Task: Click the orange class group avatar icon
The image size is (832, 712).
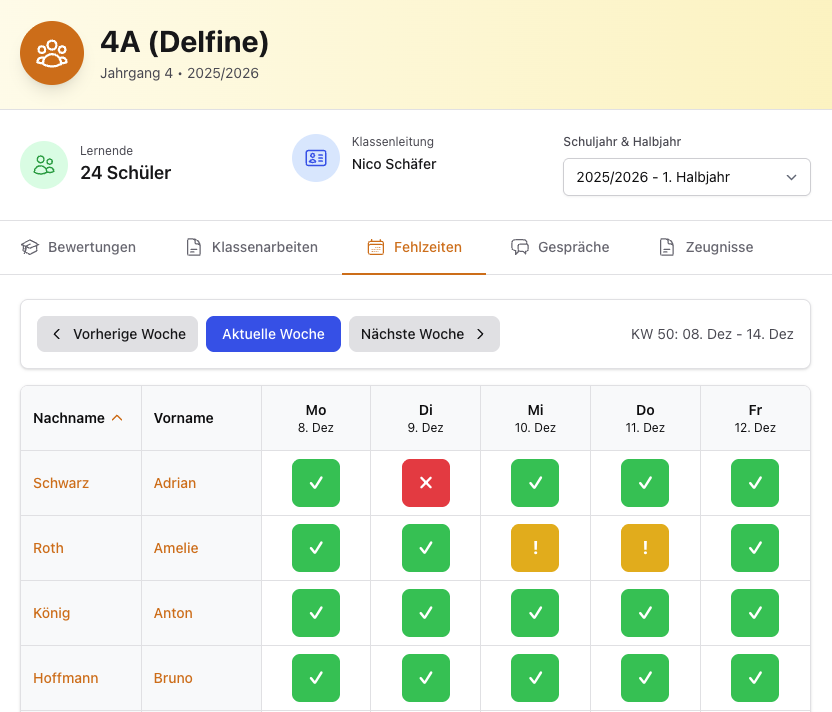Action: 52,53
